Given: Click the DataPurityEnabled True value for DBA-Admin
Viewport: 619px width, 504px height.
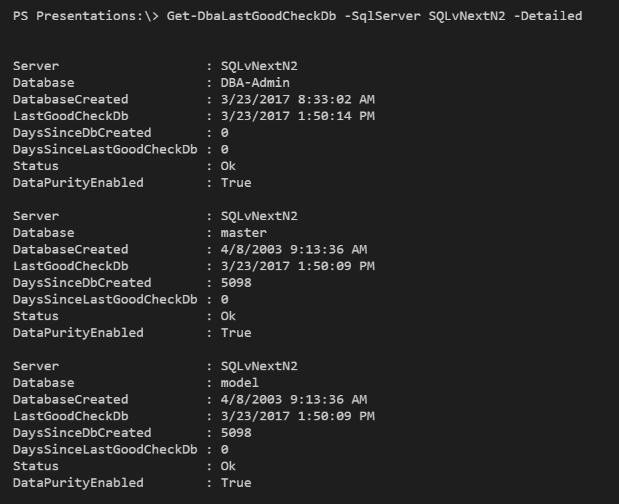Looking at the screenshot, I should tap(236, 183).
